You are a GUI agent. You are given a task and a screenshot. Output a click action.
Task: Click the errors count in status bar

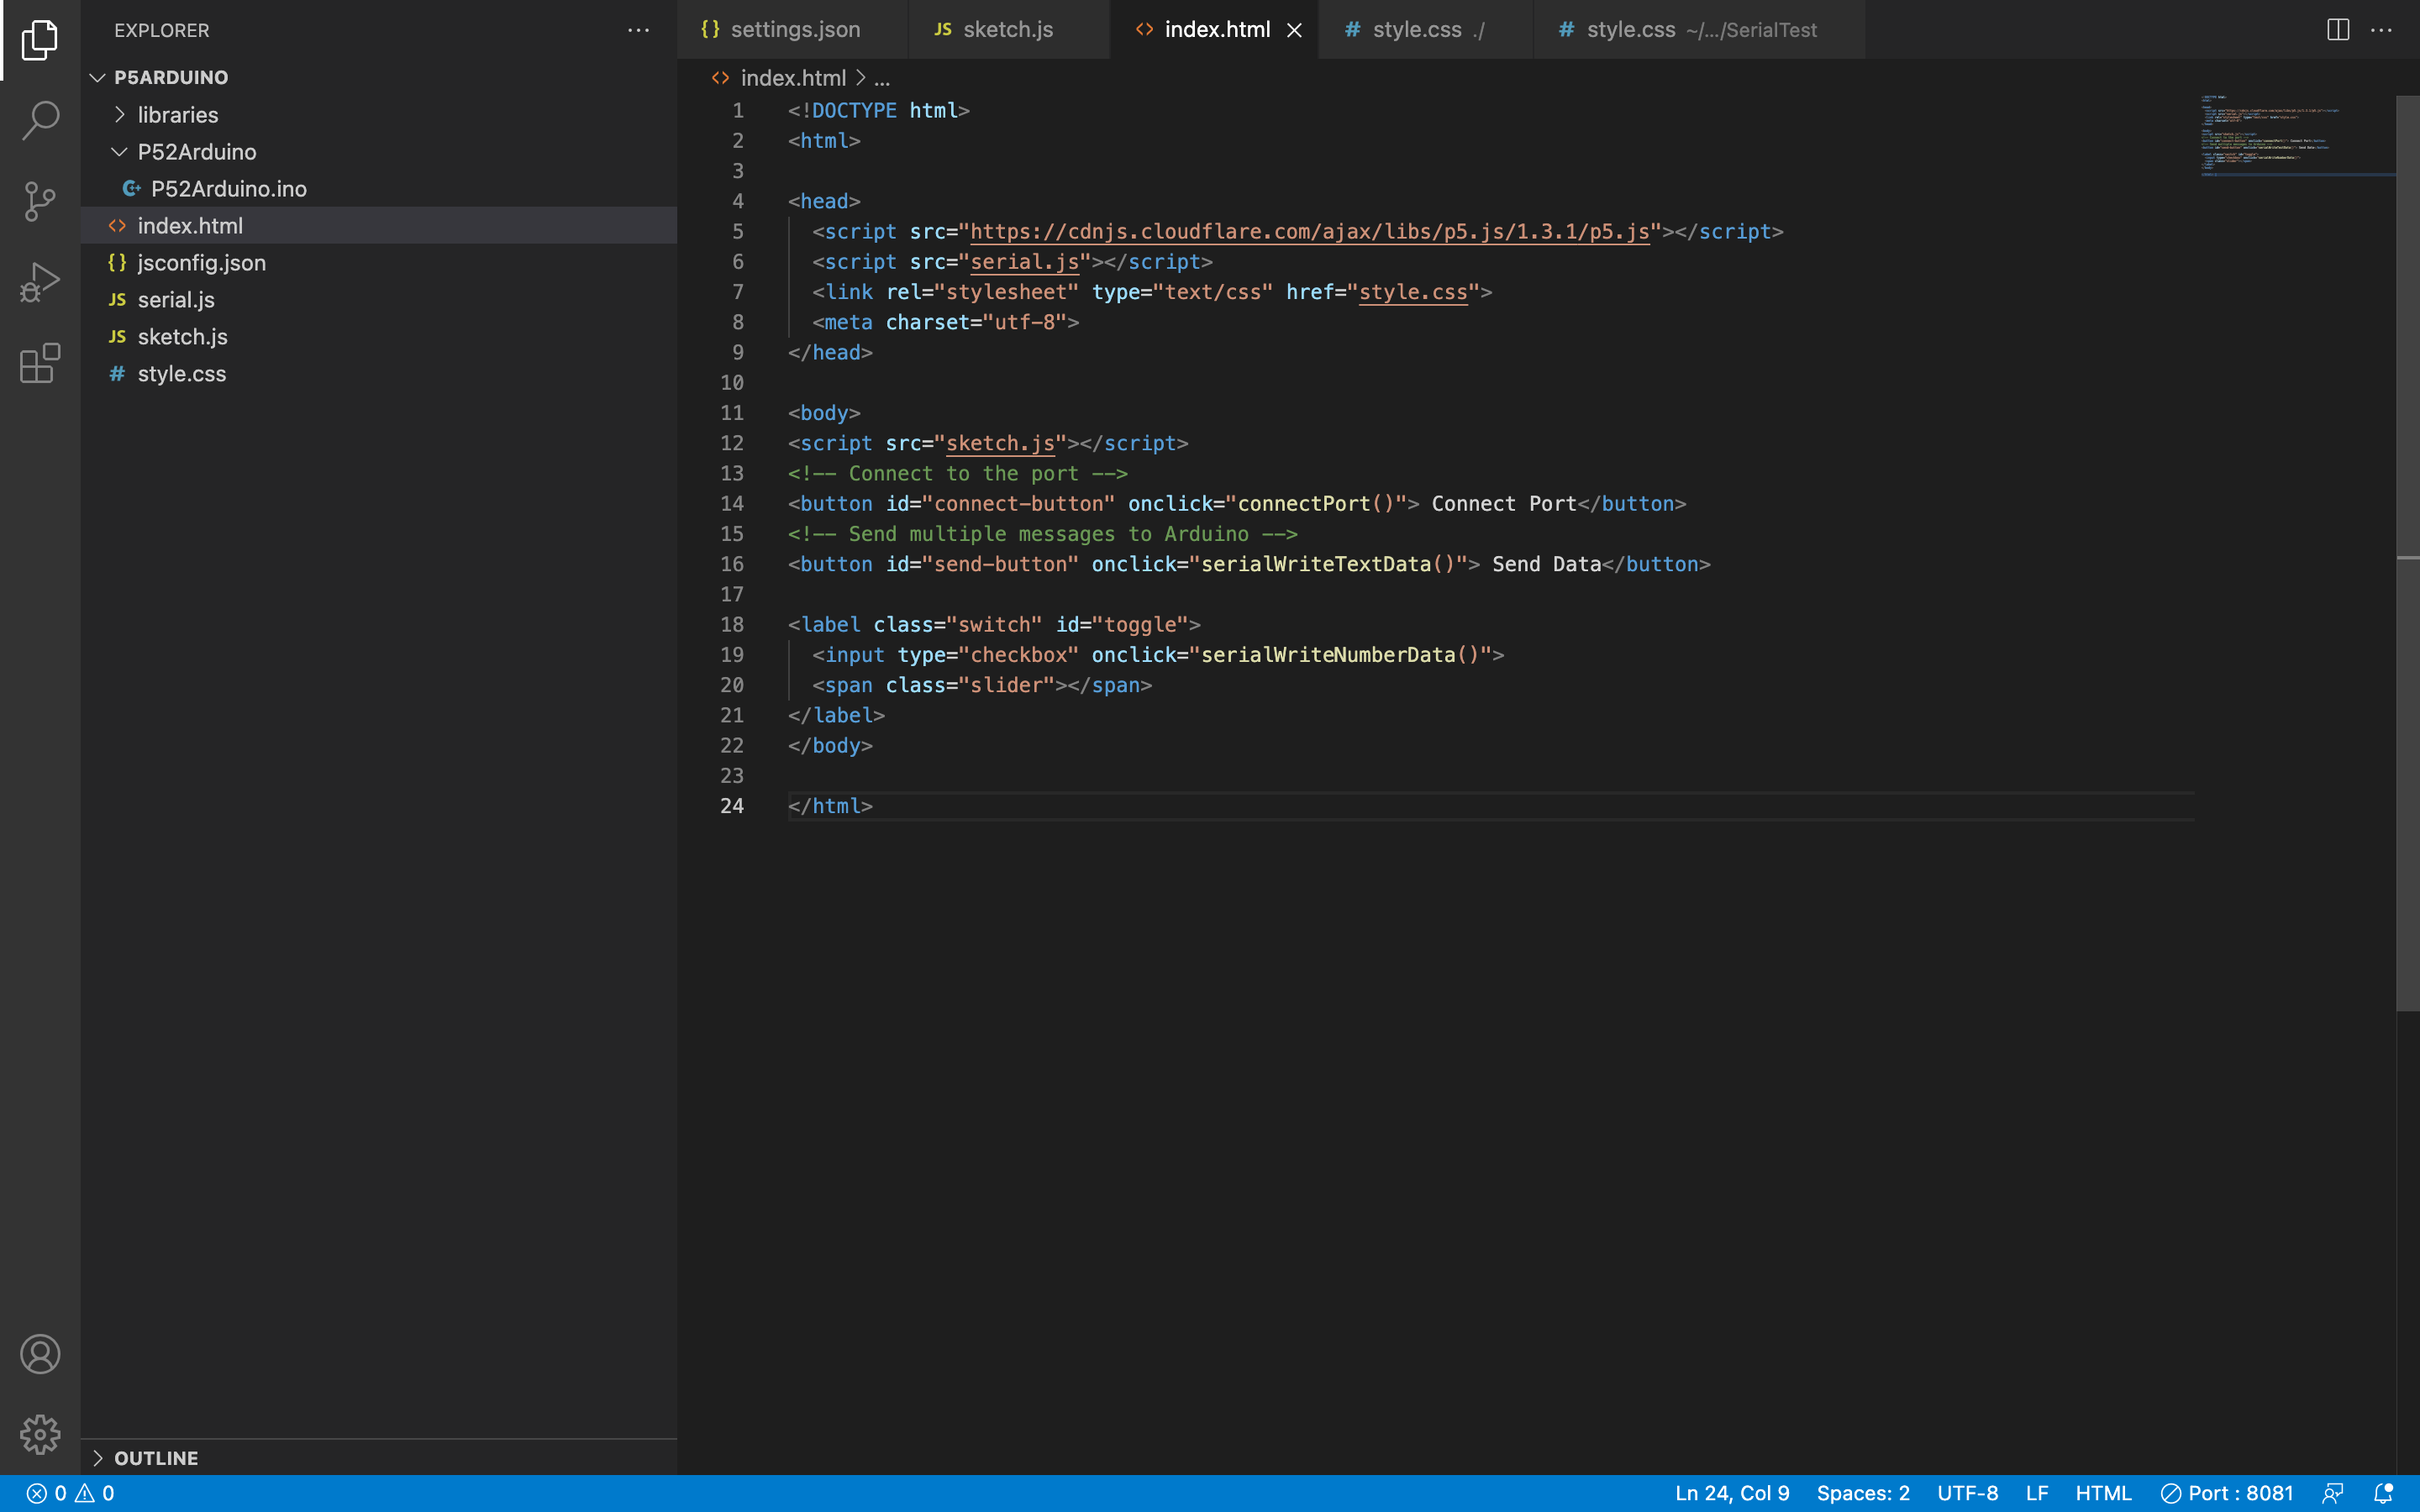click(x=47, y=1493)
